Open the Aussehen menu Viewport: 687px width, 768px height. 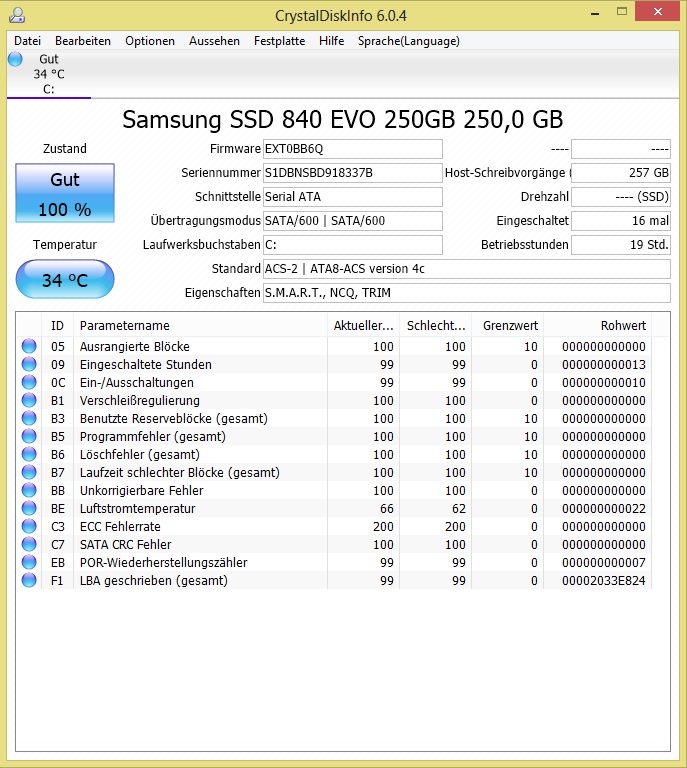coord(214,41)
